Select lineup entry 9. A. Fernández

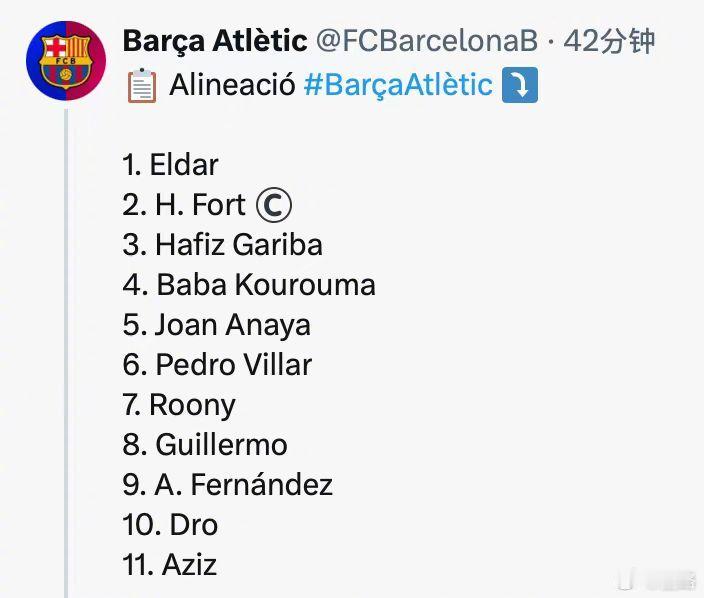point(228,485)
